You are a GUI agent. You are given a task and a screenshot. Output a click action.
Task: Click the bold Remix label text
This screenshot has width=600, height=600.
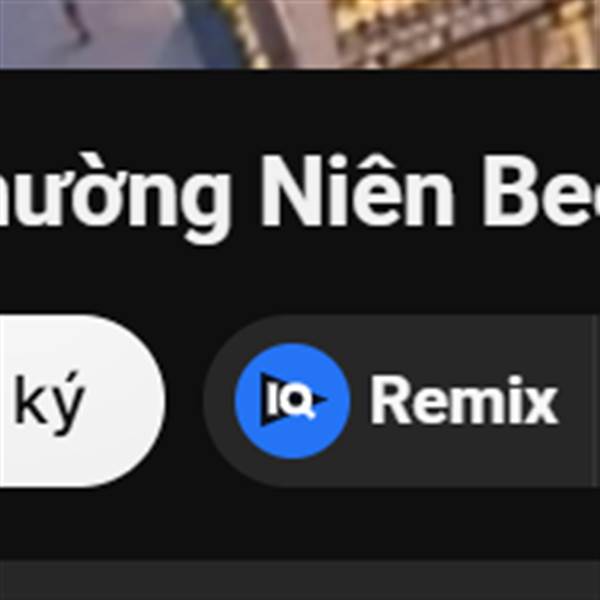(464, 401)
